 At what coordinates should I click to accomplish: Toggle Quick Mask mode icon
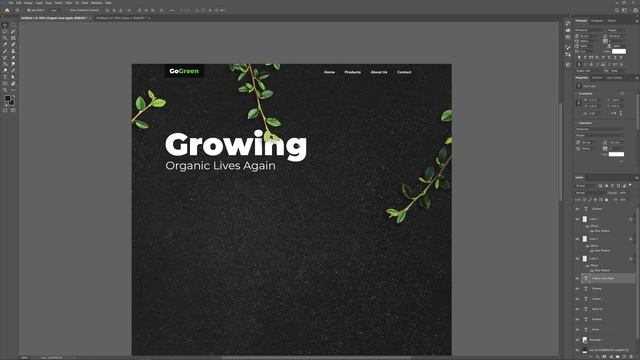[5, 110]
